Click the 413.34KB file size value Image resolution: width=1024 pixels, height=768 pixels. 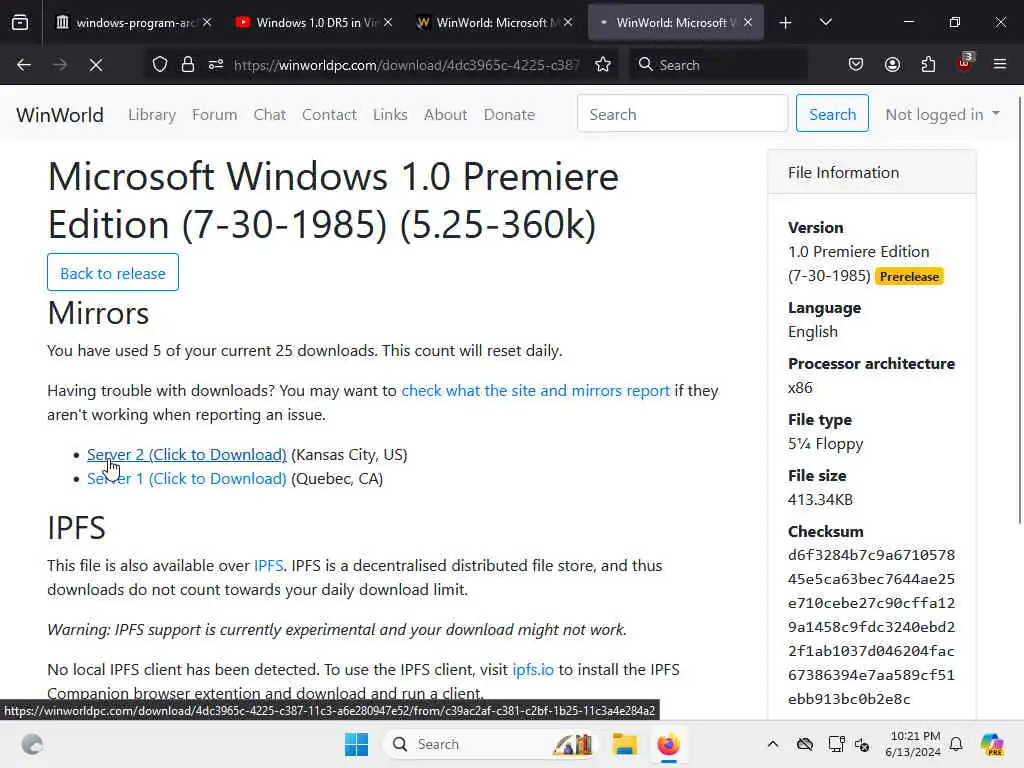(x=820, y=500)
